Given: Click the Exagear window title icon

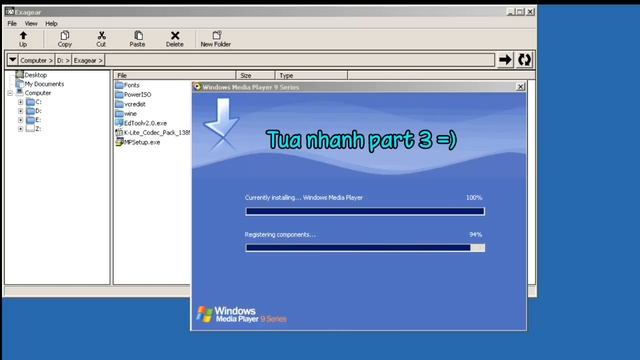Looking at the screenshot, I should click(x=10, y=11).
